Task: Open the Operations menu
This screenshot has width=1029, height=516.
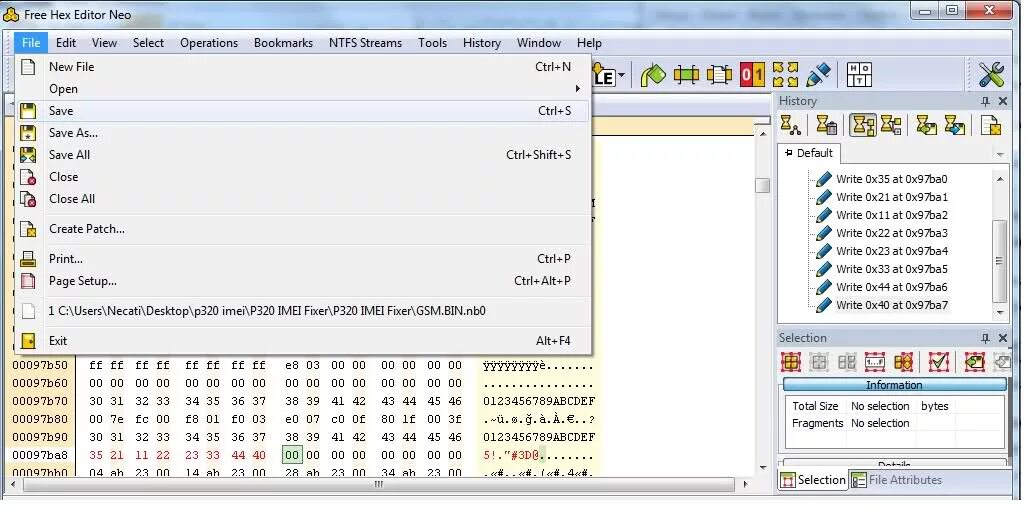Action: click(x=209, y=43)
